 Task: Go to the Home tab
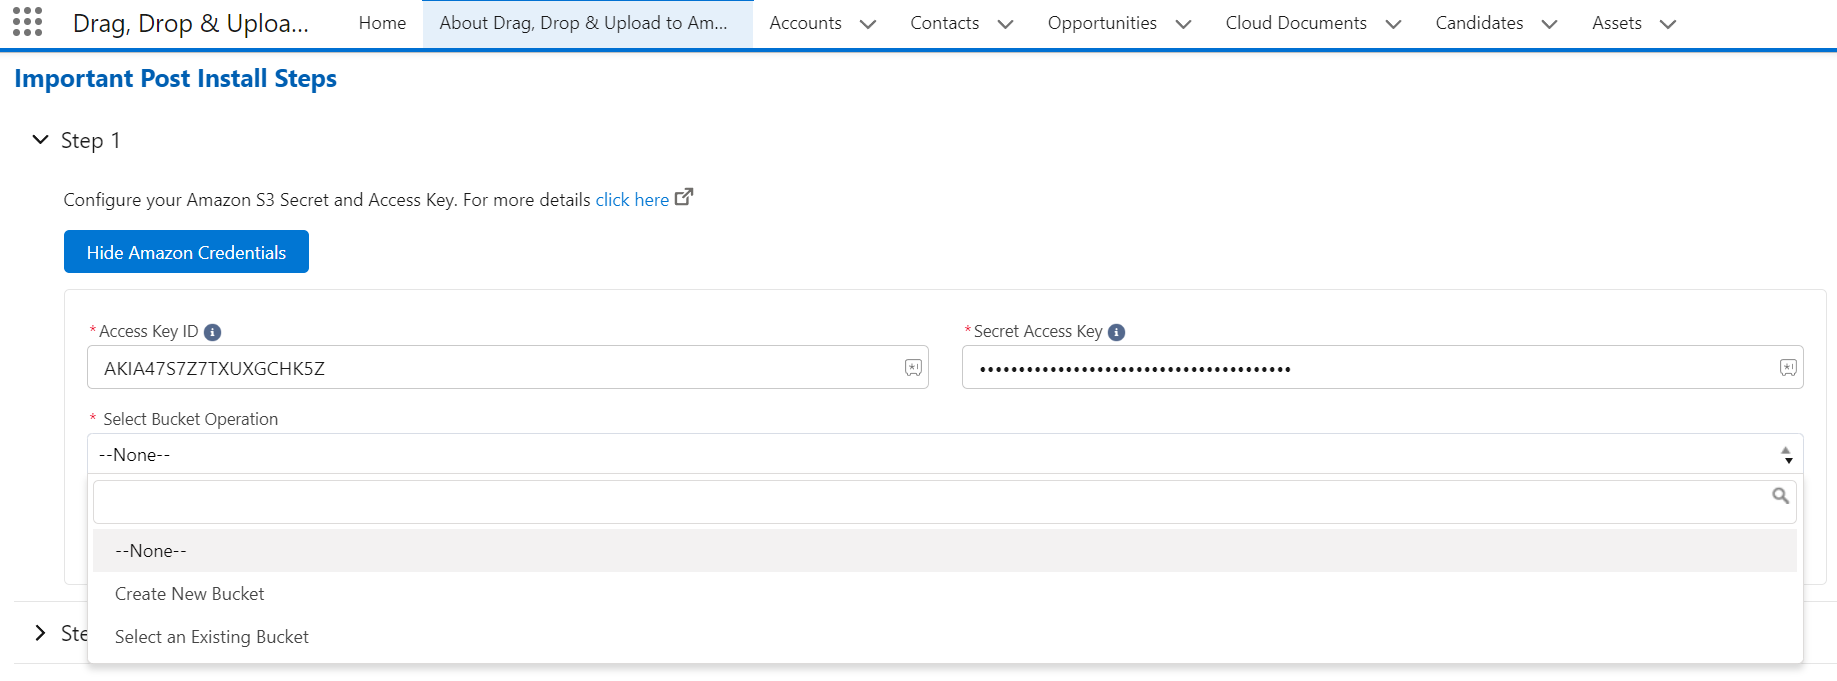pos(382,23)
